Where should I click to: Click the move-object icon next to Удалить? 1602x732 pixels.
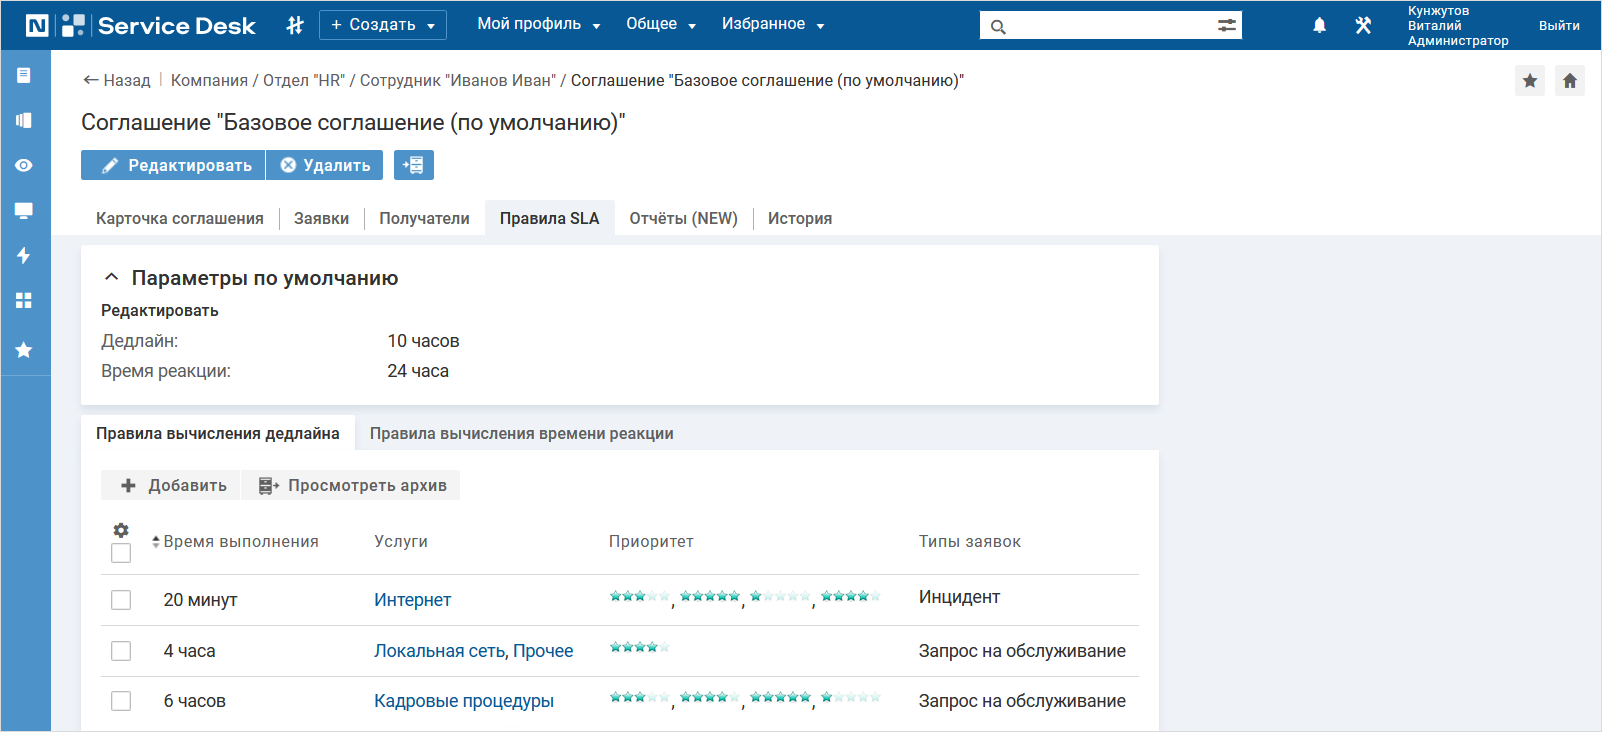(x=414, y=165)
